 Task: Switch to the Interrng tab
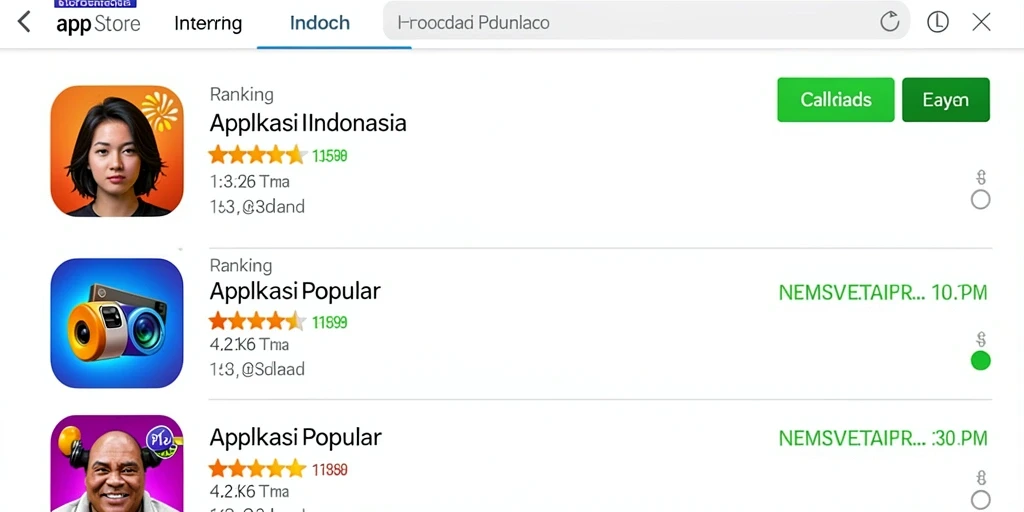coord(208,24)
